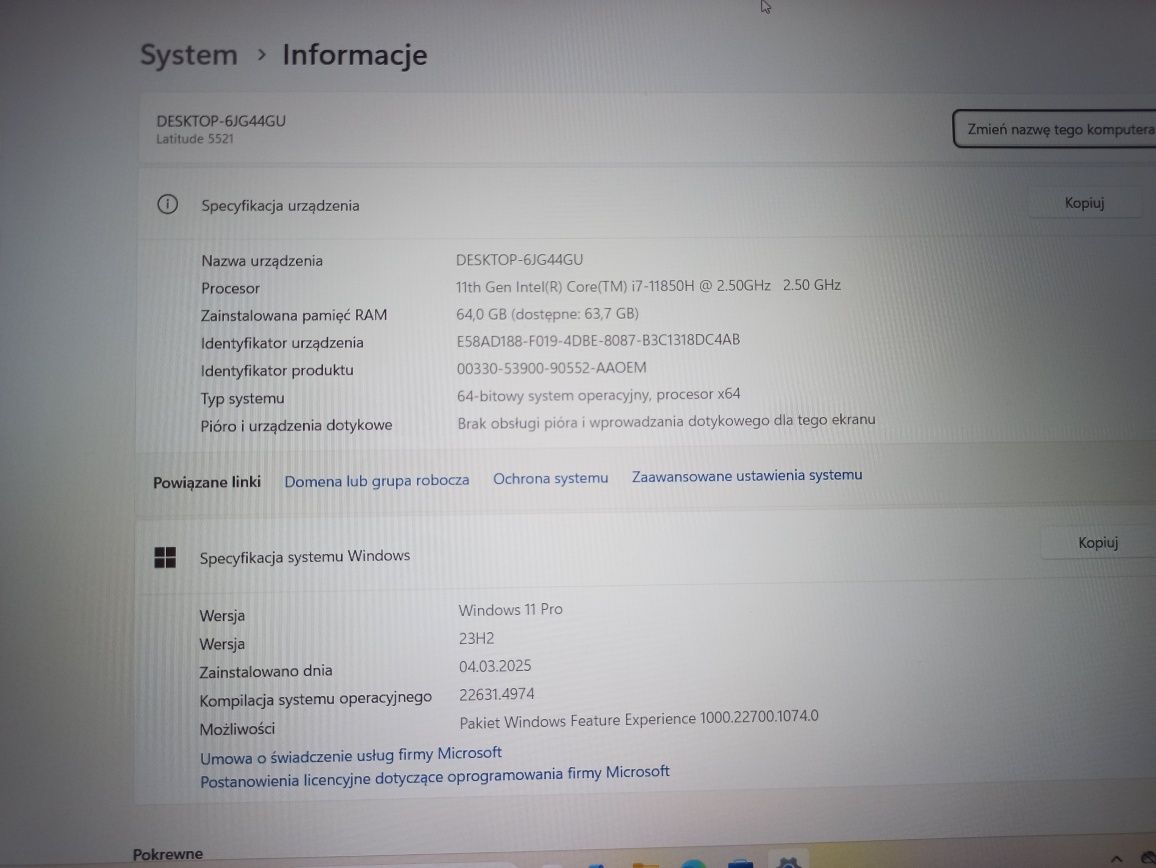Screen dimensions: 1156x868
Task: Copy Windows specs with Kopiuj beside Specyfikacja systemu Windows
Action: coord(1097,543)
